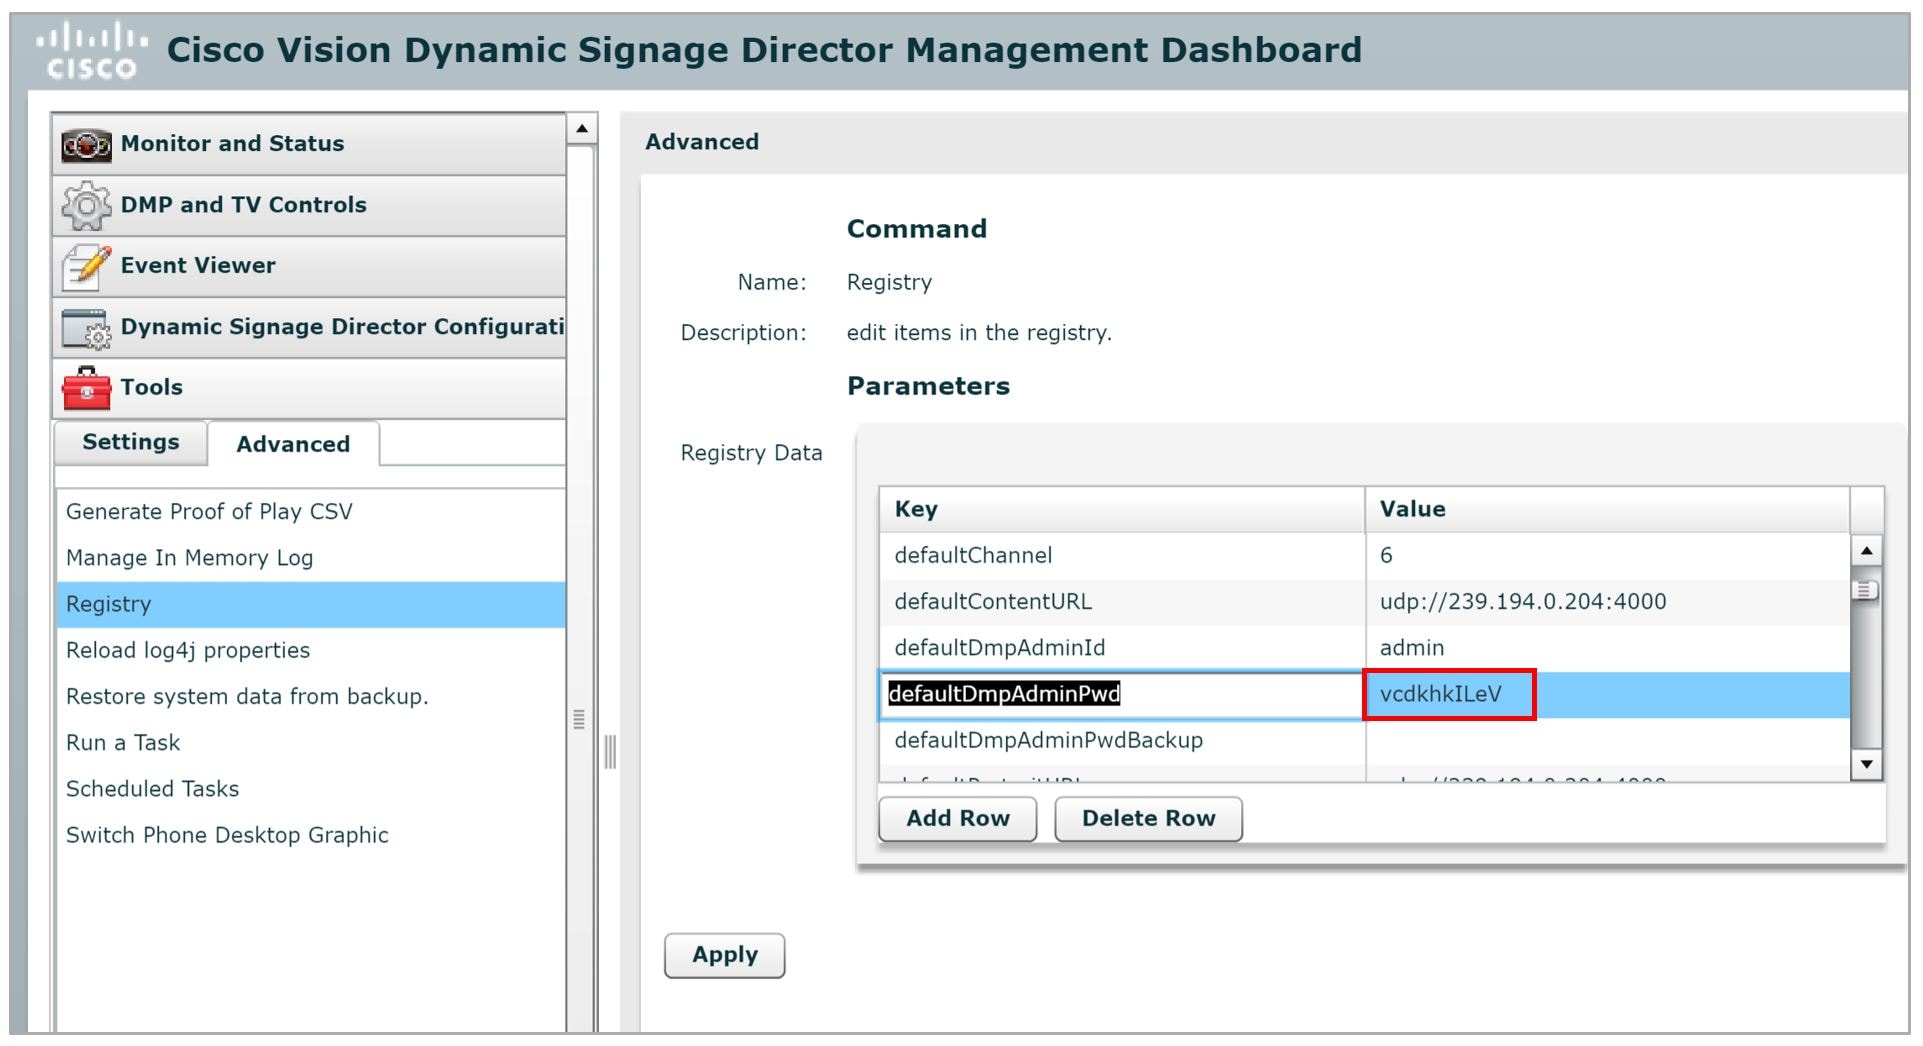This screenshot has width=1923, height=1046.
Task: Select the defaultDmpAdminPwdBackup key cell
Action: 1122,741
